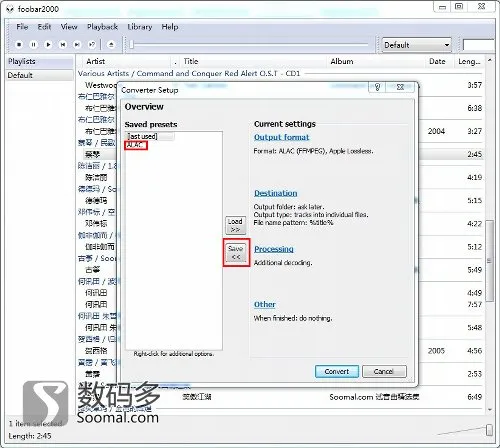Select the Soomal.com track lasting 6:49

tap(280, 397)
